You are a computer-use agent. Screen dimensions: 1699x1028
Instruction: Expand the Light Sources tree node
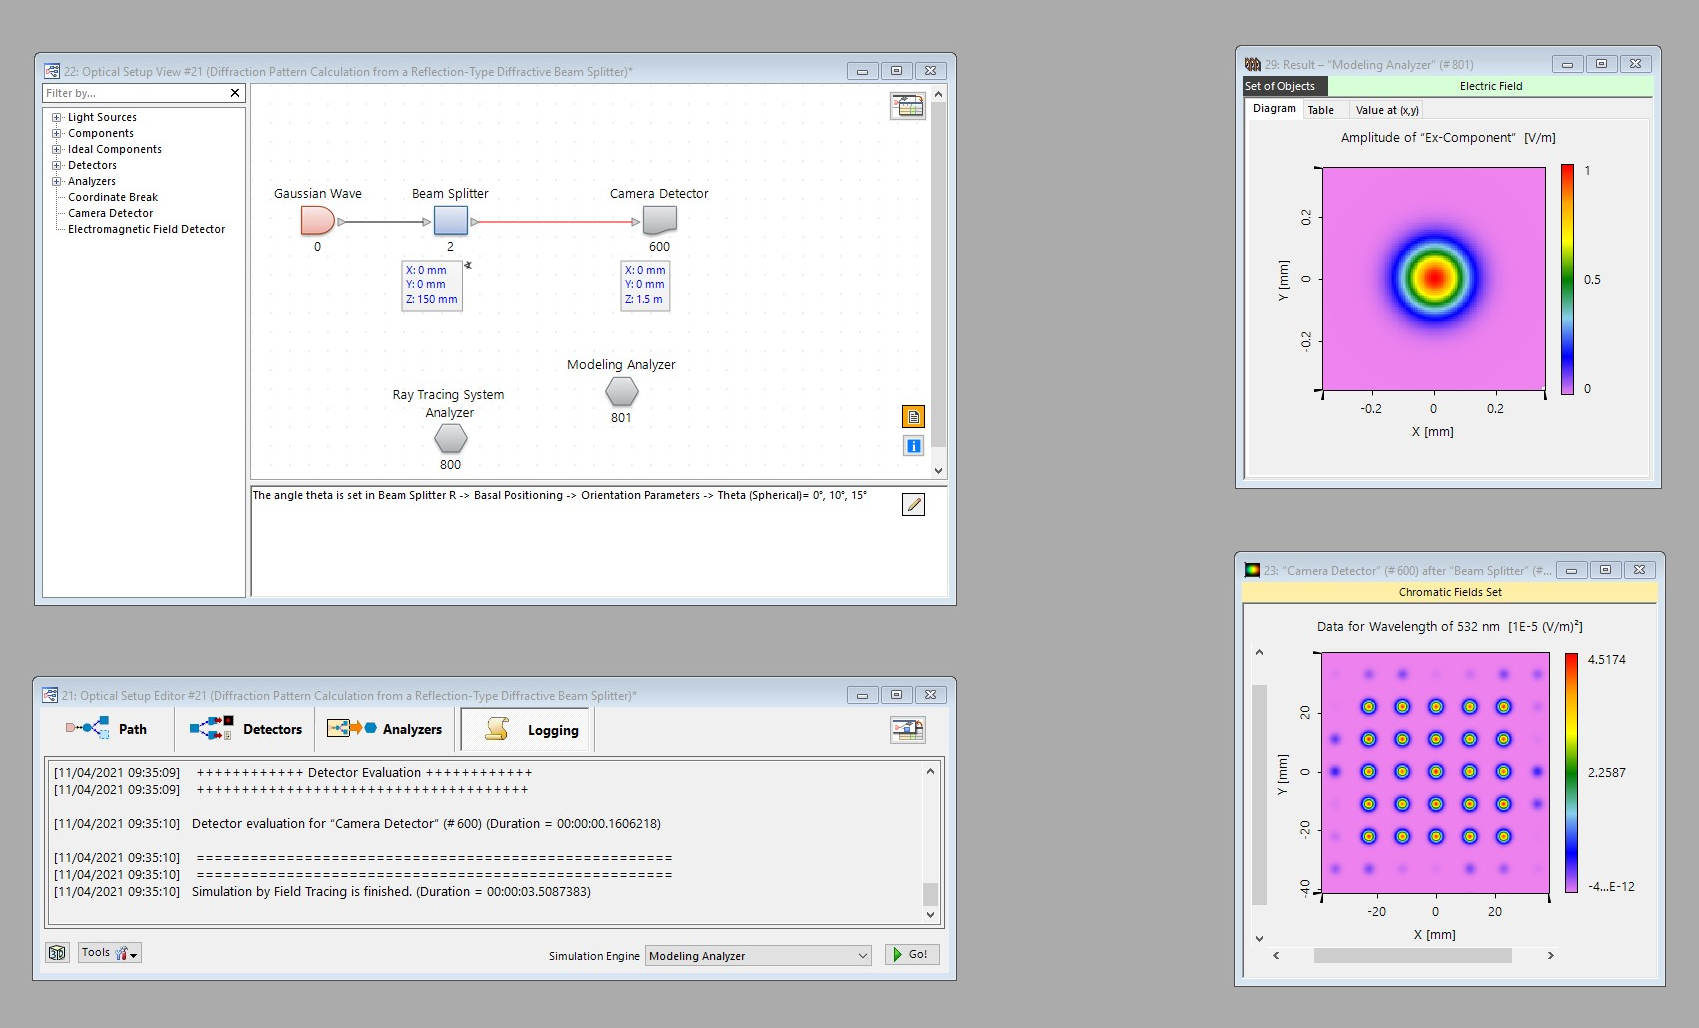(x=57, y=117)
